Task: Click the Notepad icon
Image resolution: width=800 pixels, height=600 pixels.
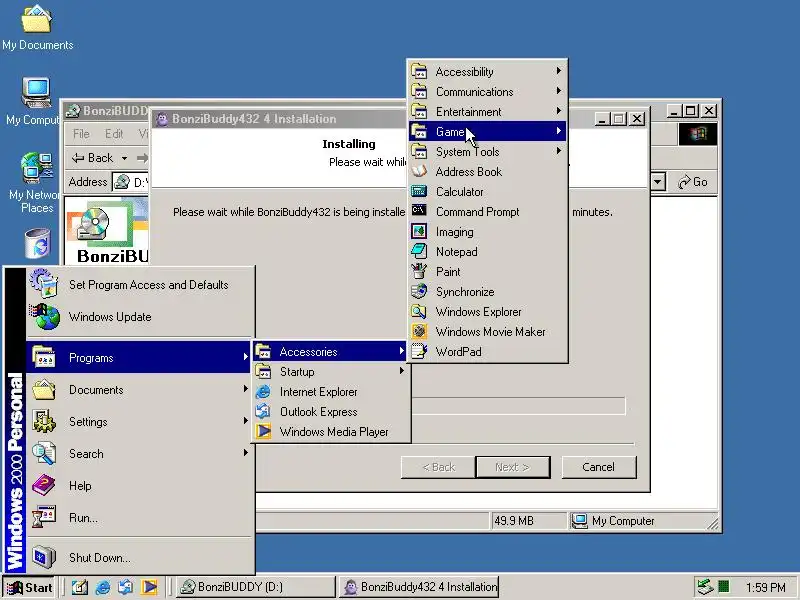Action: coord(419,252)
